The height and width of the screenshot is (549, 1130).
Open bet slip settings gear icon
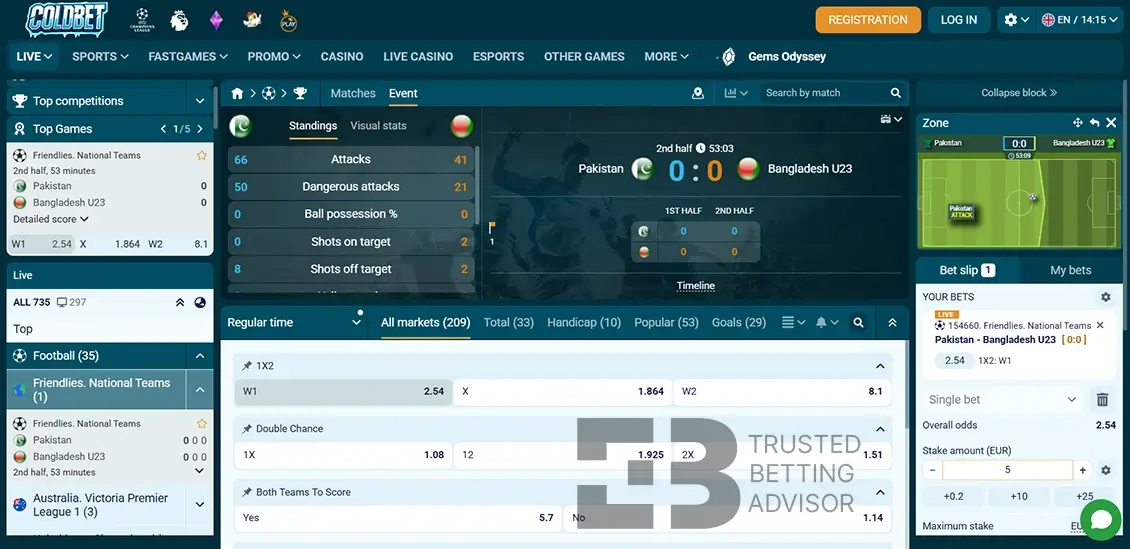(1105, 297)
